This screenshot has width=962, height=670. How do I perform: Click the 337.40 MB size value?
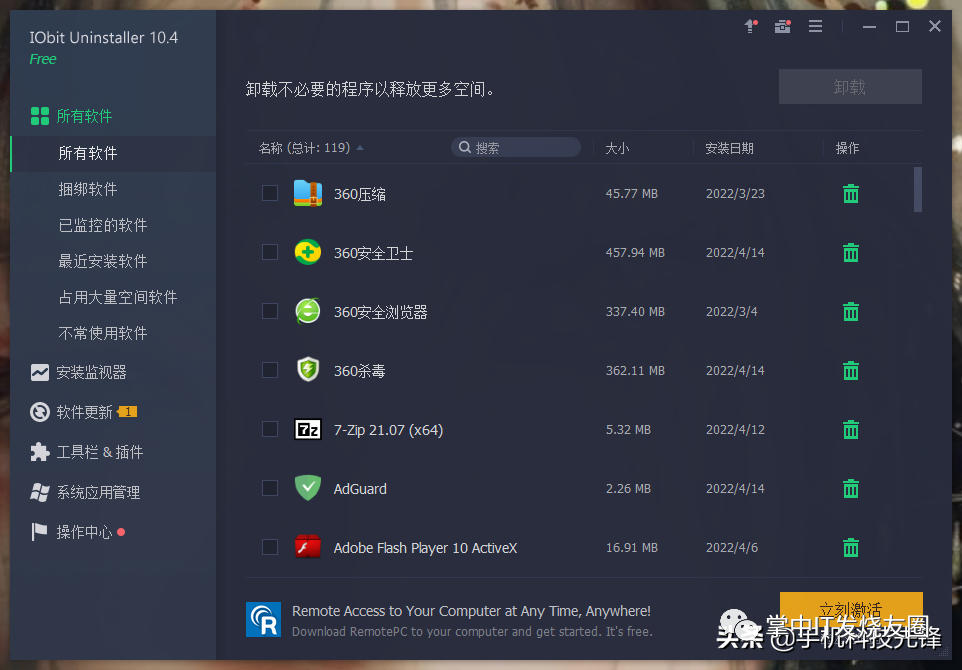point(635,312)
